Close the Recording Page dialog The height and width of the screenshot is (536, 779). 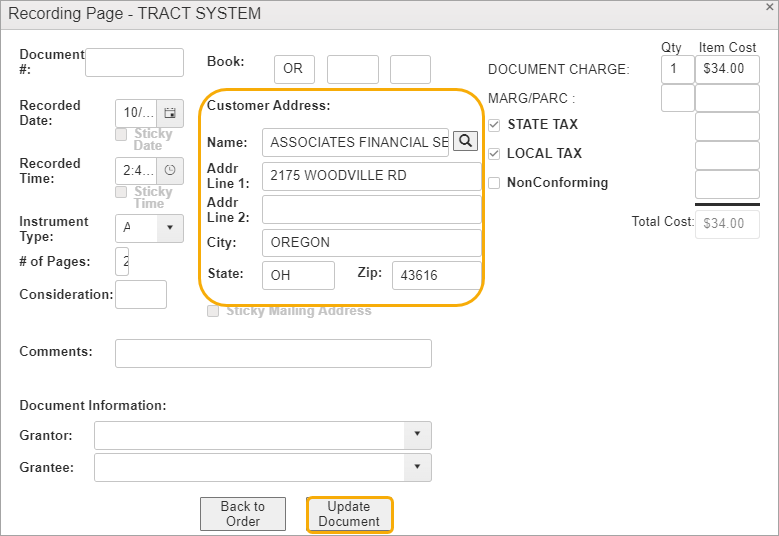pyautogui.click(x=767, y=7)
